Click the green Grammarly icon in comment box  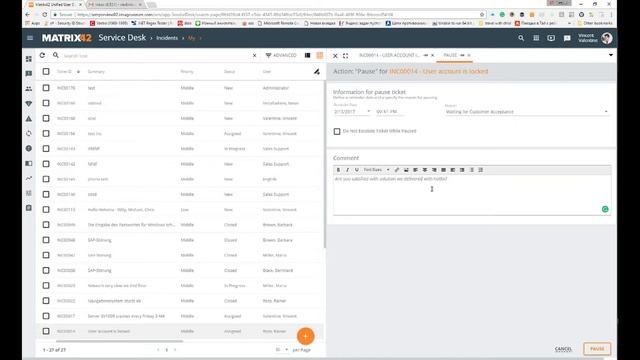pyautogui.click(x=605, y=209)
